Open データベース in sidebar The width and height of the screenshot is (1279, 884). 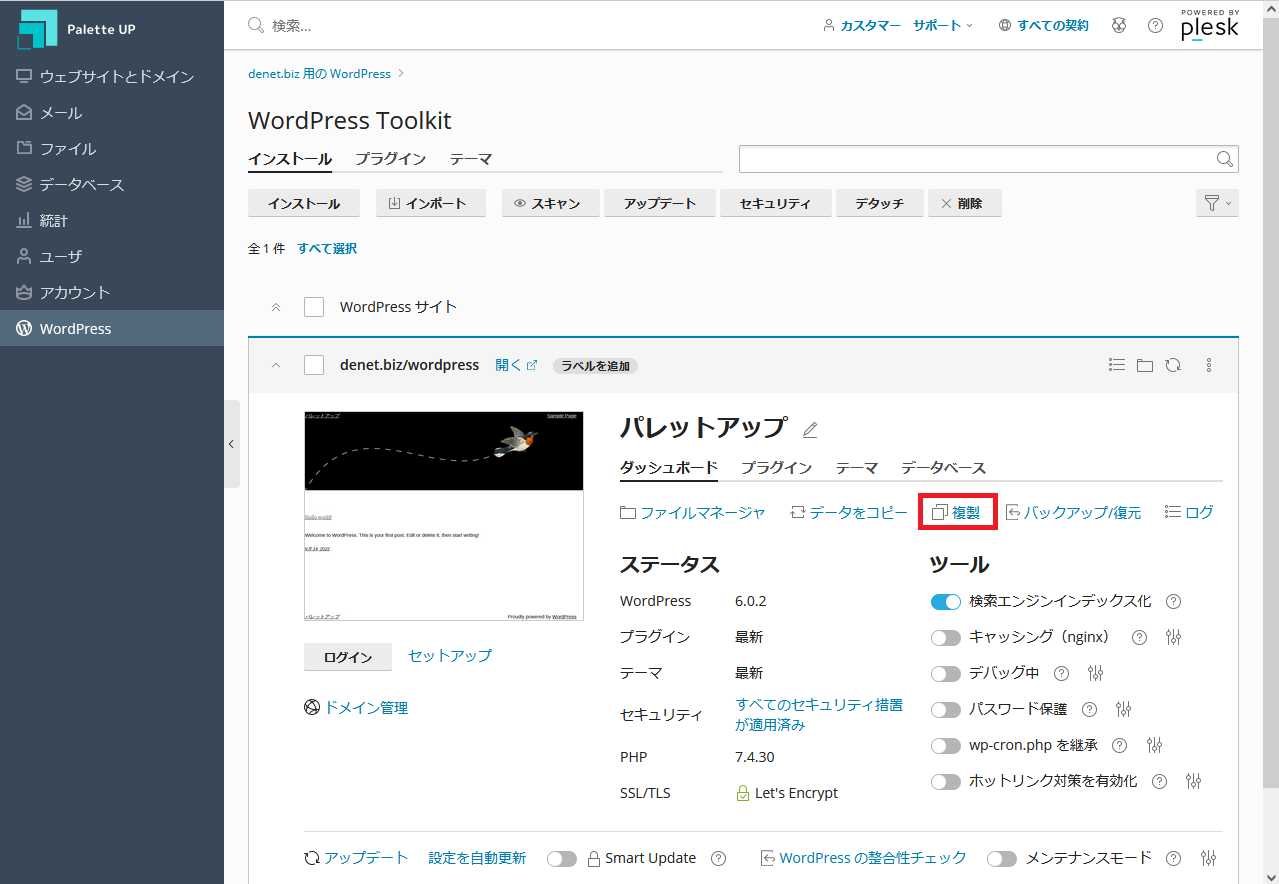(112, 184)
